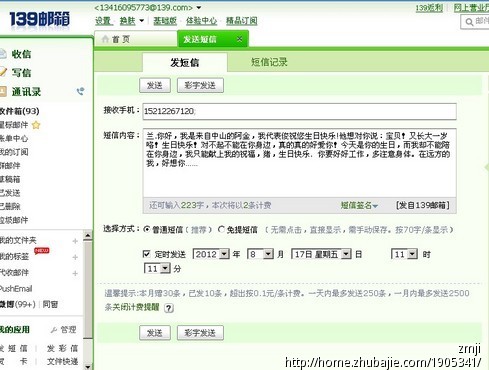This screenshot has width=489, height=370.
Task: Expand the account email address dropdown
Action: [x=199, y=7]
